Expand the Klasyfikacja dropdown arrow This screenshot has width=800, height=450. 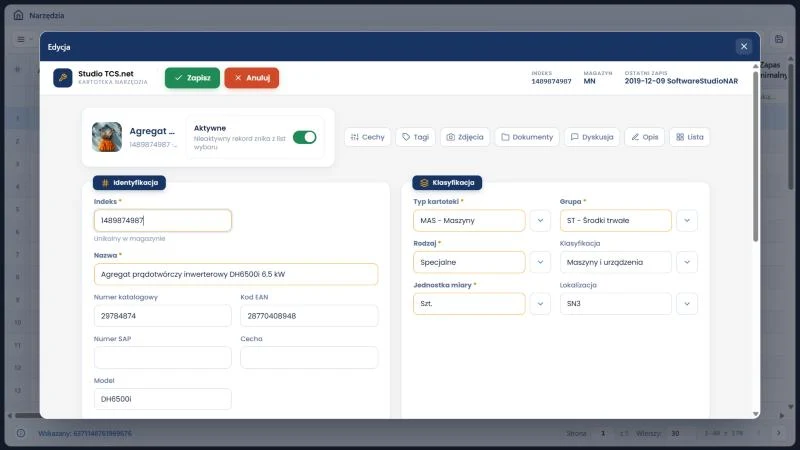point(687,262)
